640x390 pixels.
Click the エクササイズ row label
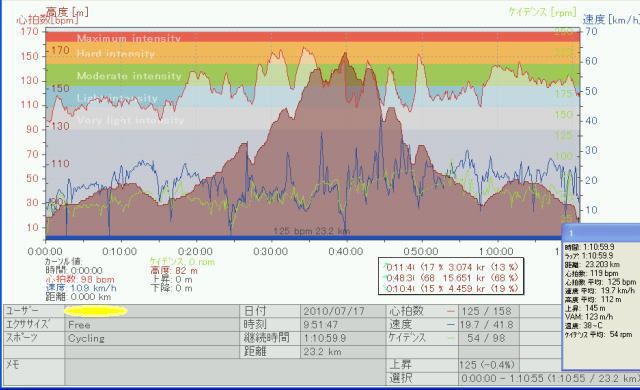click(x=27, y=325)
